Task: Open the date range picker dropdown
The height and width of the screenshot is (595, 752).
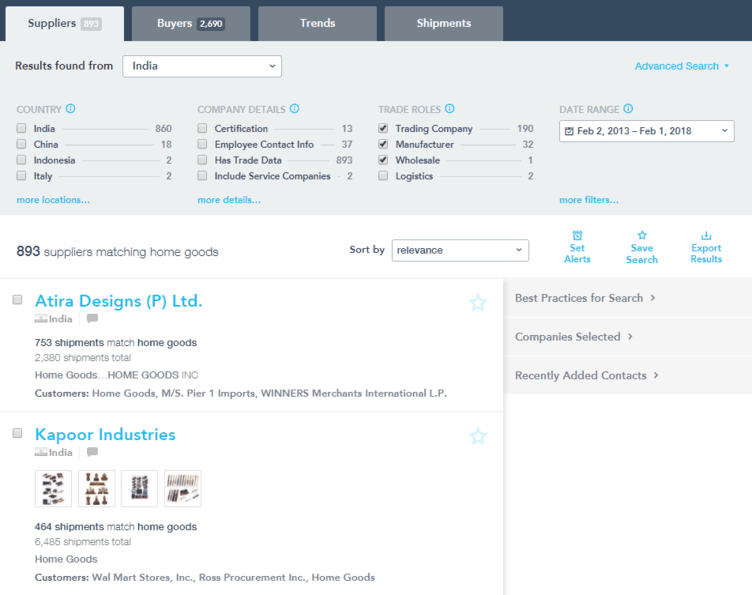Action: [x=647, y=131]
